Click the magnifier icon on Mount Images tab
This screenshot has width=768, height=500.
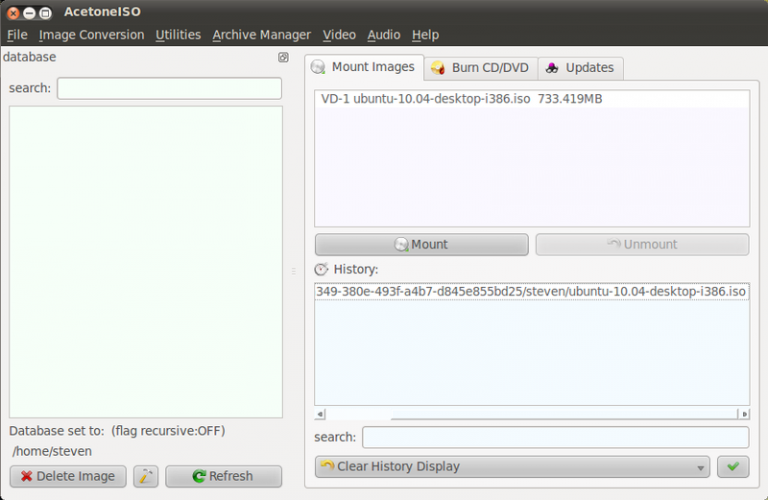(319, 68)
